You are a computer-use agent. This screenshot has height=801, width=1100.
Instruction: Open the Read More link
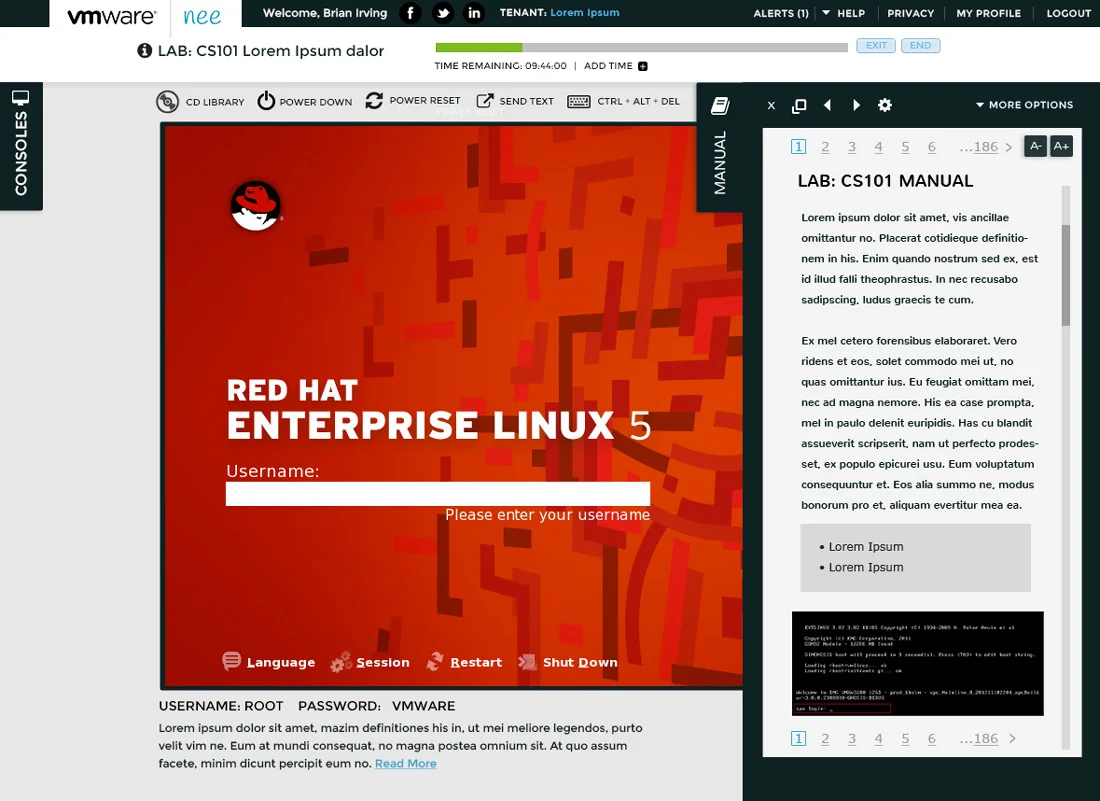point(405,763)
